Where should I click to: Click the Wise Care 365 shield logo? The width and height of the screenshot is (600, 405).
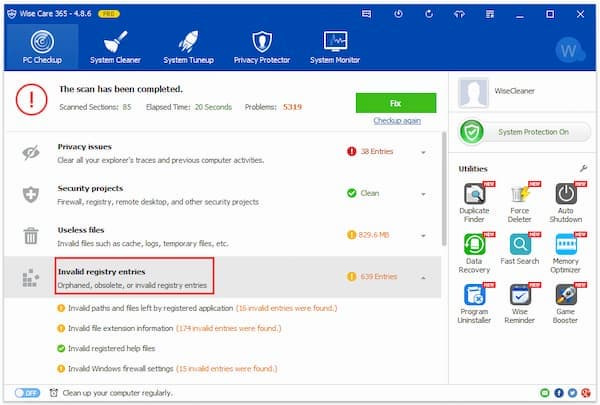(x=12, y=14)
